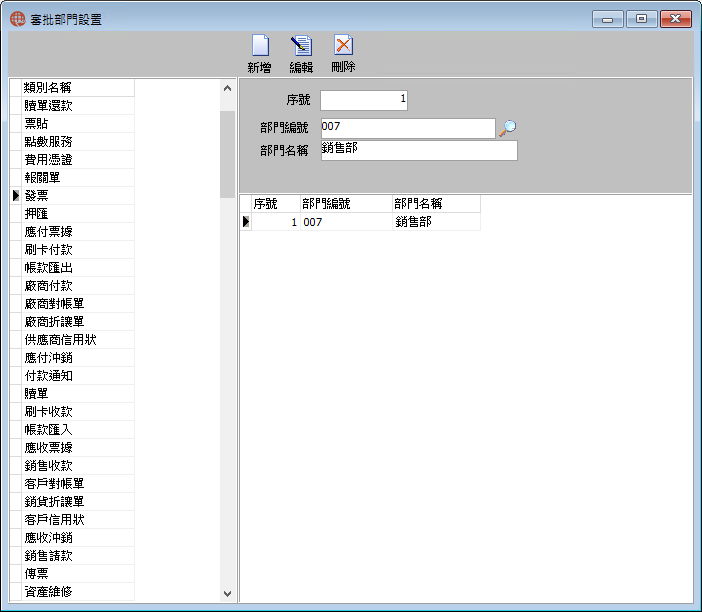The height and width of the screenshot is (612, 702).
Task: Select 應收沖銷 category row
Action: point(78,538)
